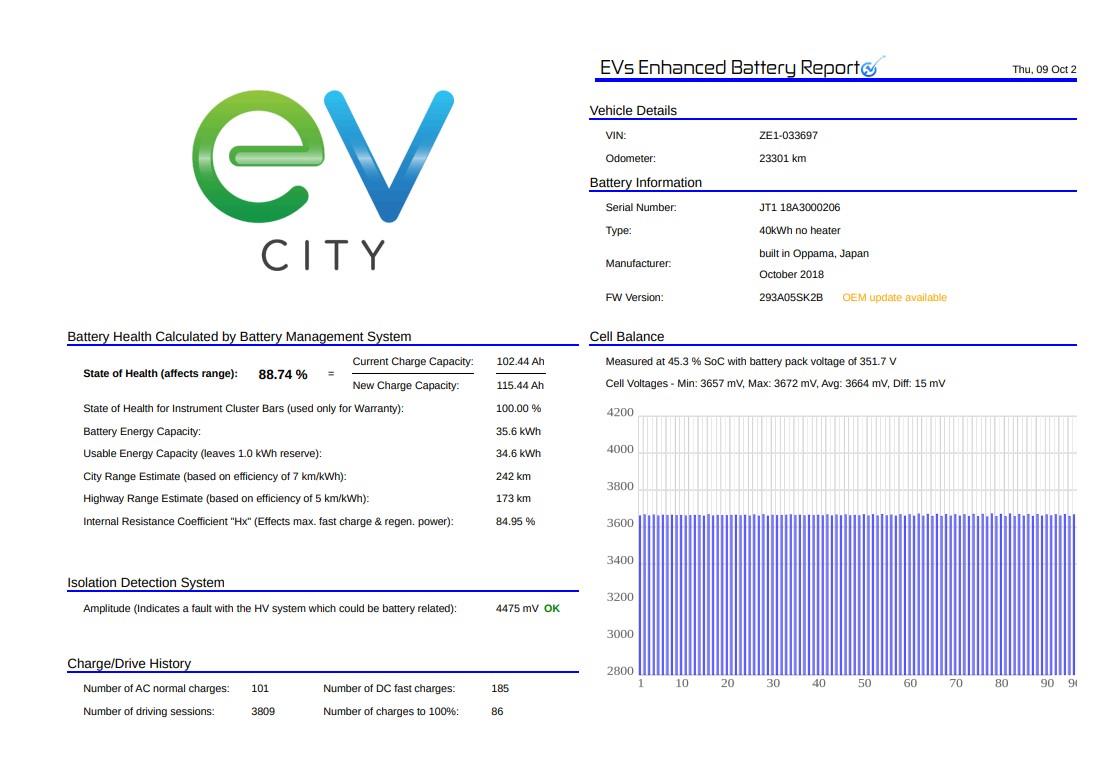Viewport: 1114px width, 775px height.
Task: Click the odometer reading 23301 km
Action: [x=782, y=159]
